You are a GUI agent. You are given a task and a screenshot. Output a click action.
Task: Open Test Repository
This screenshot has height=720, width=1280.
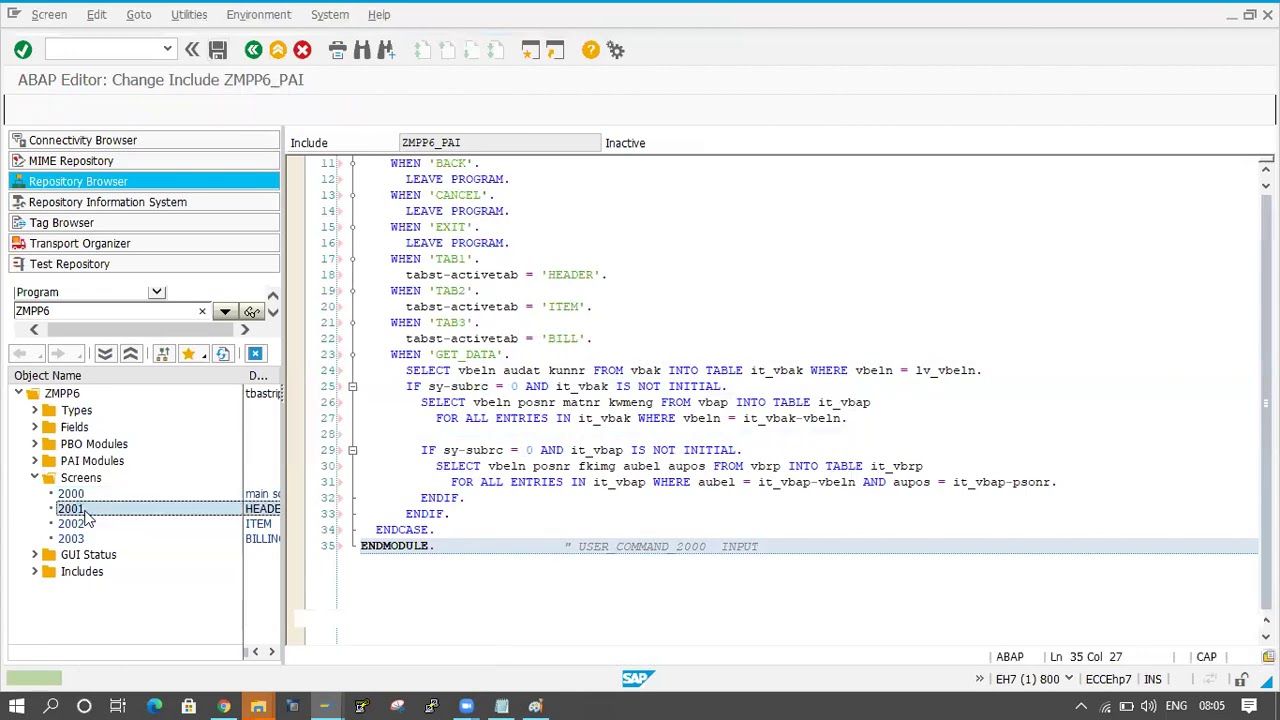(145, 264)
